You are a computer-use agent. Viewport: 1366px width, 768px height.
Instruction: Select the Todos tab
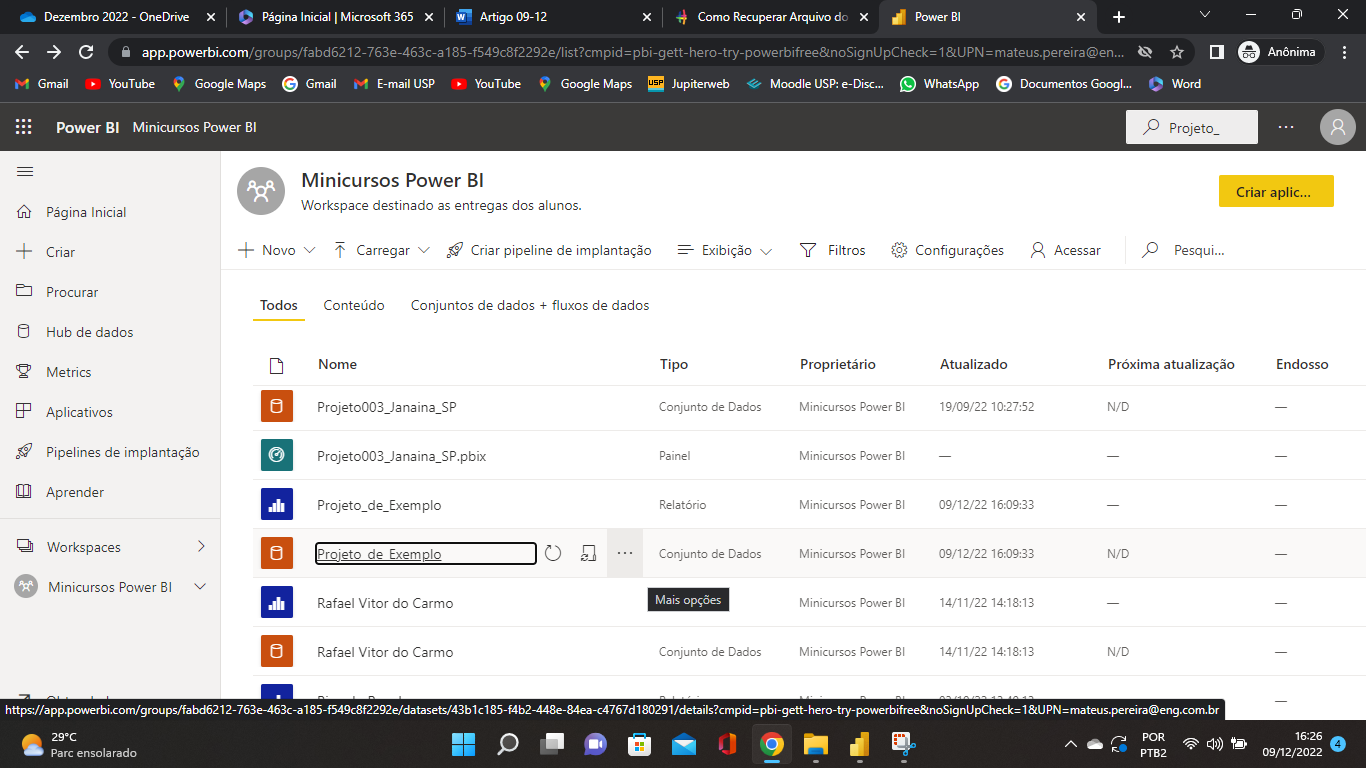tap(279, 305)
